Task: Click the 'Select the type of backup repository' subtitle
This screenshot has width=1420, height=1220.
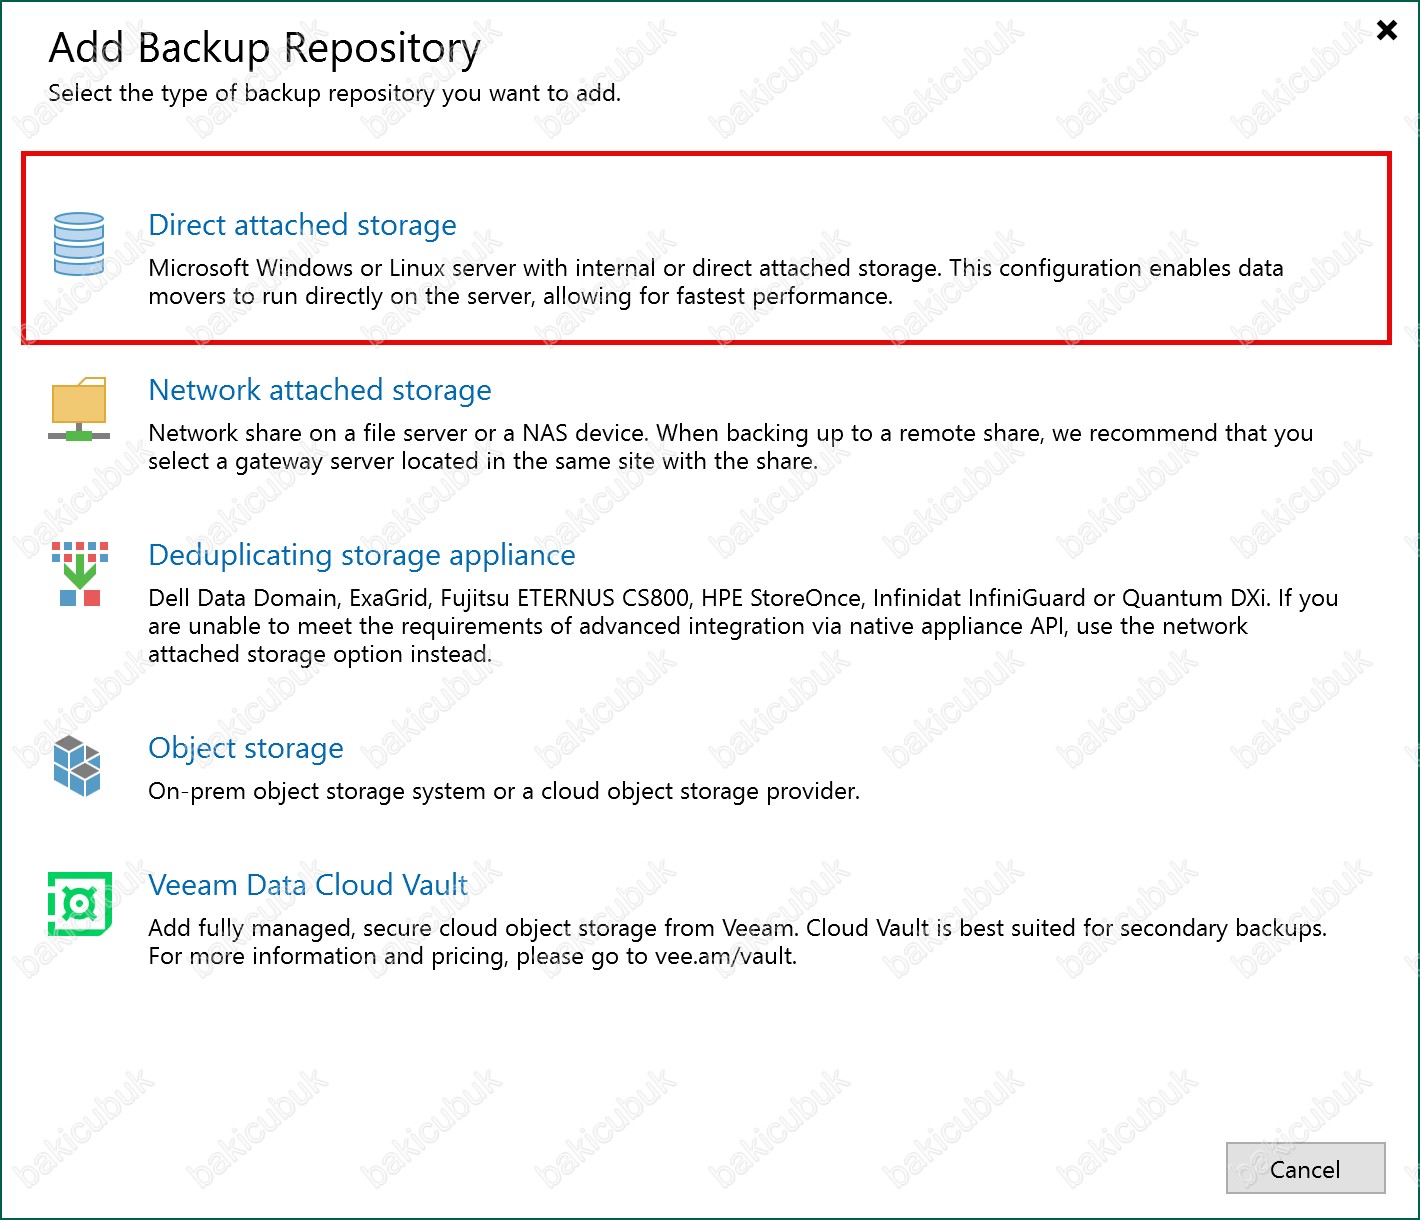Action: point(335,93)
